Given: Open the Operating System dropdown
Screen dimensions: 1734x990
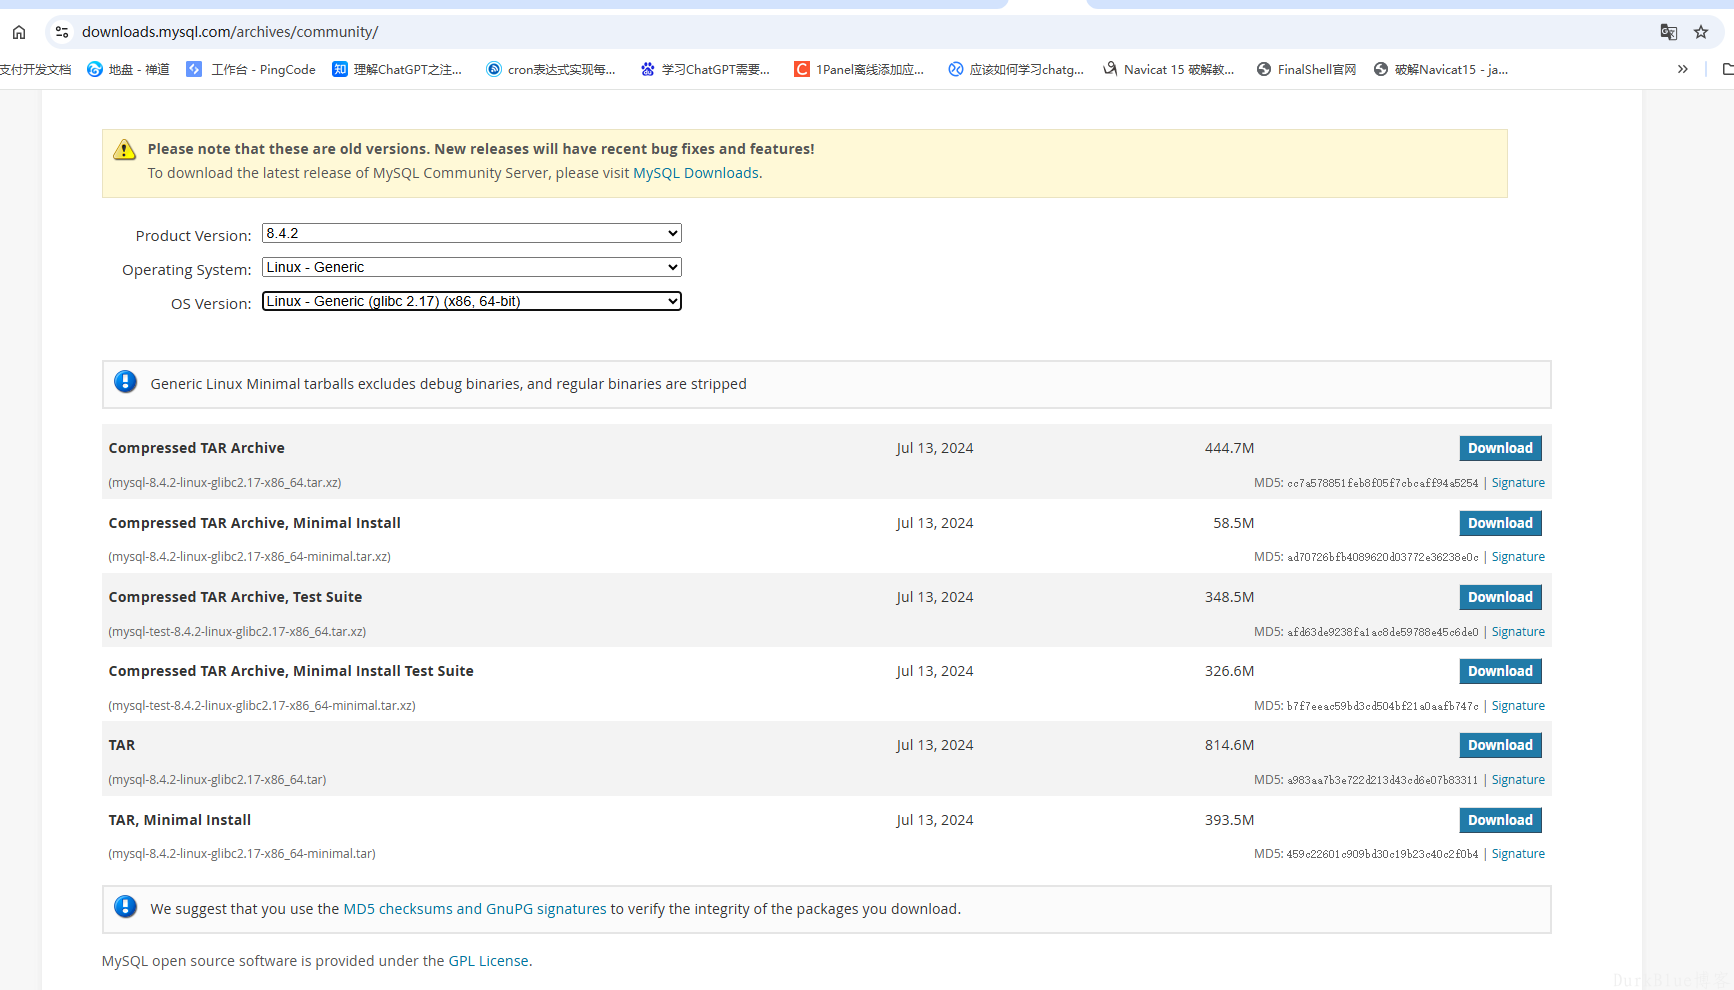Looking at the screenshot, I should point(472,267).
